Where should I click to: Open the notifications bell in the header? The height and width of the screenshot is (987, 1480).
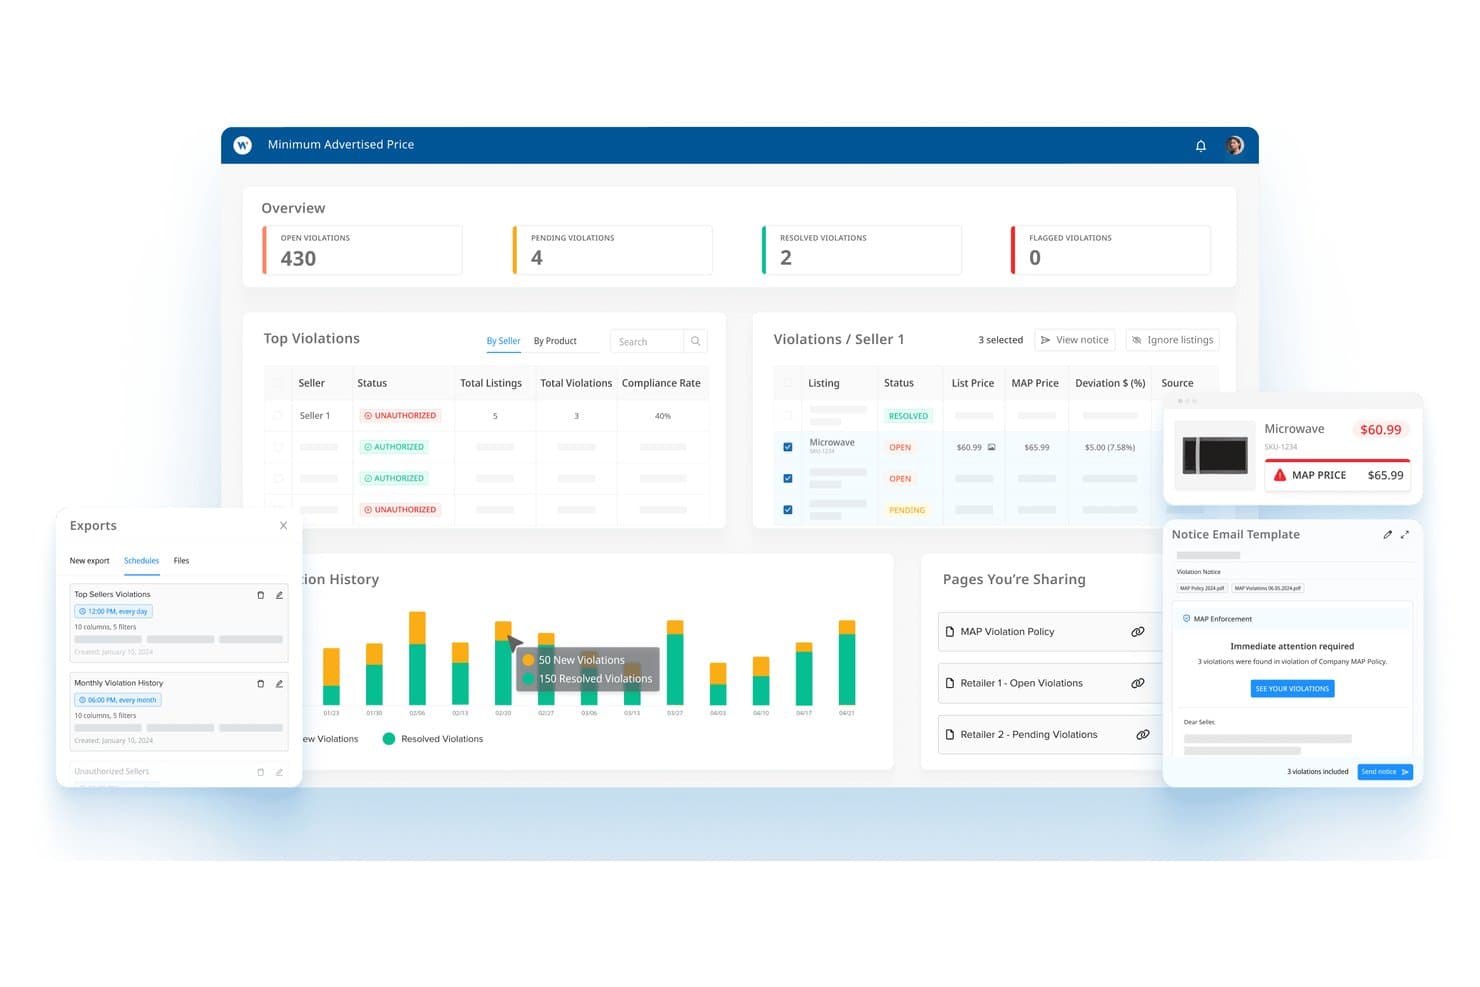point(1201,146)
